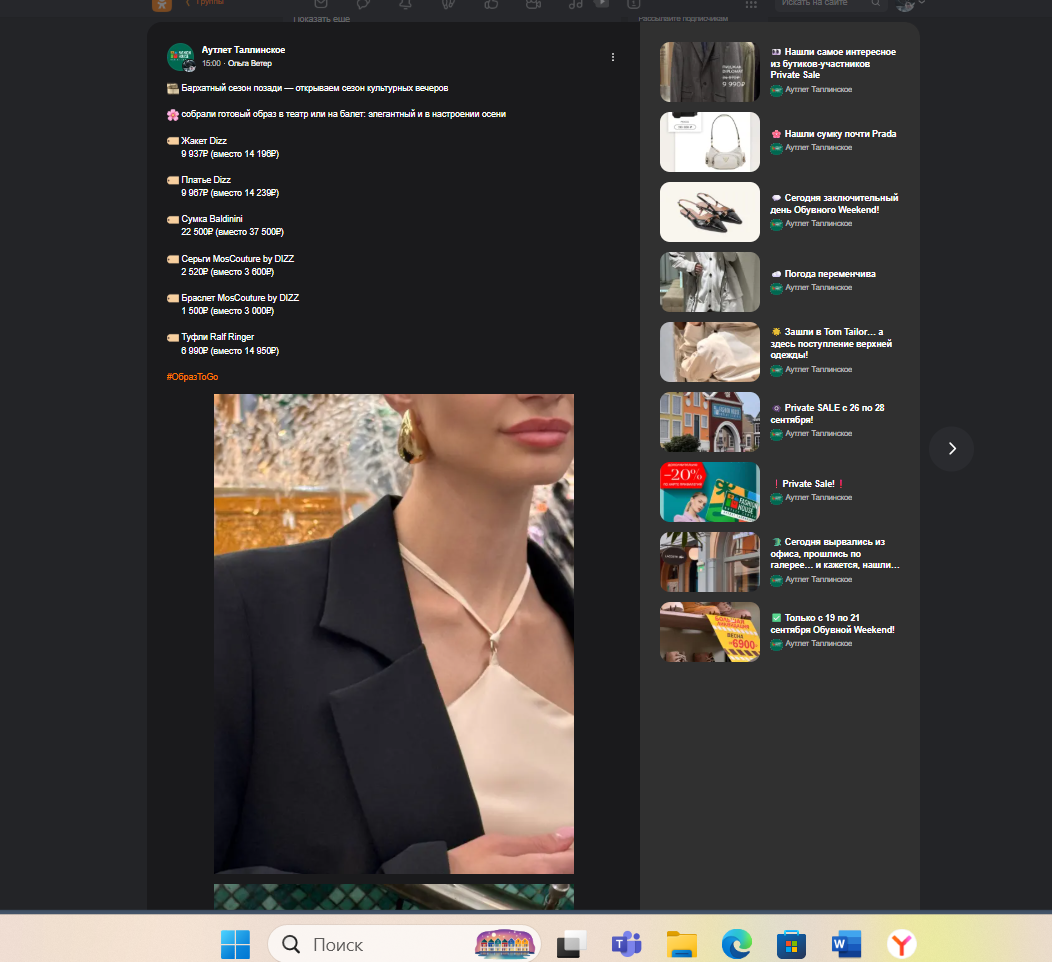This screenshot has width=1052, height=962.
Task: Click Аутлет Таллинское under 'Private Sale!'
Action: pyautogui.click(x=819, y=498)
